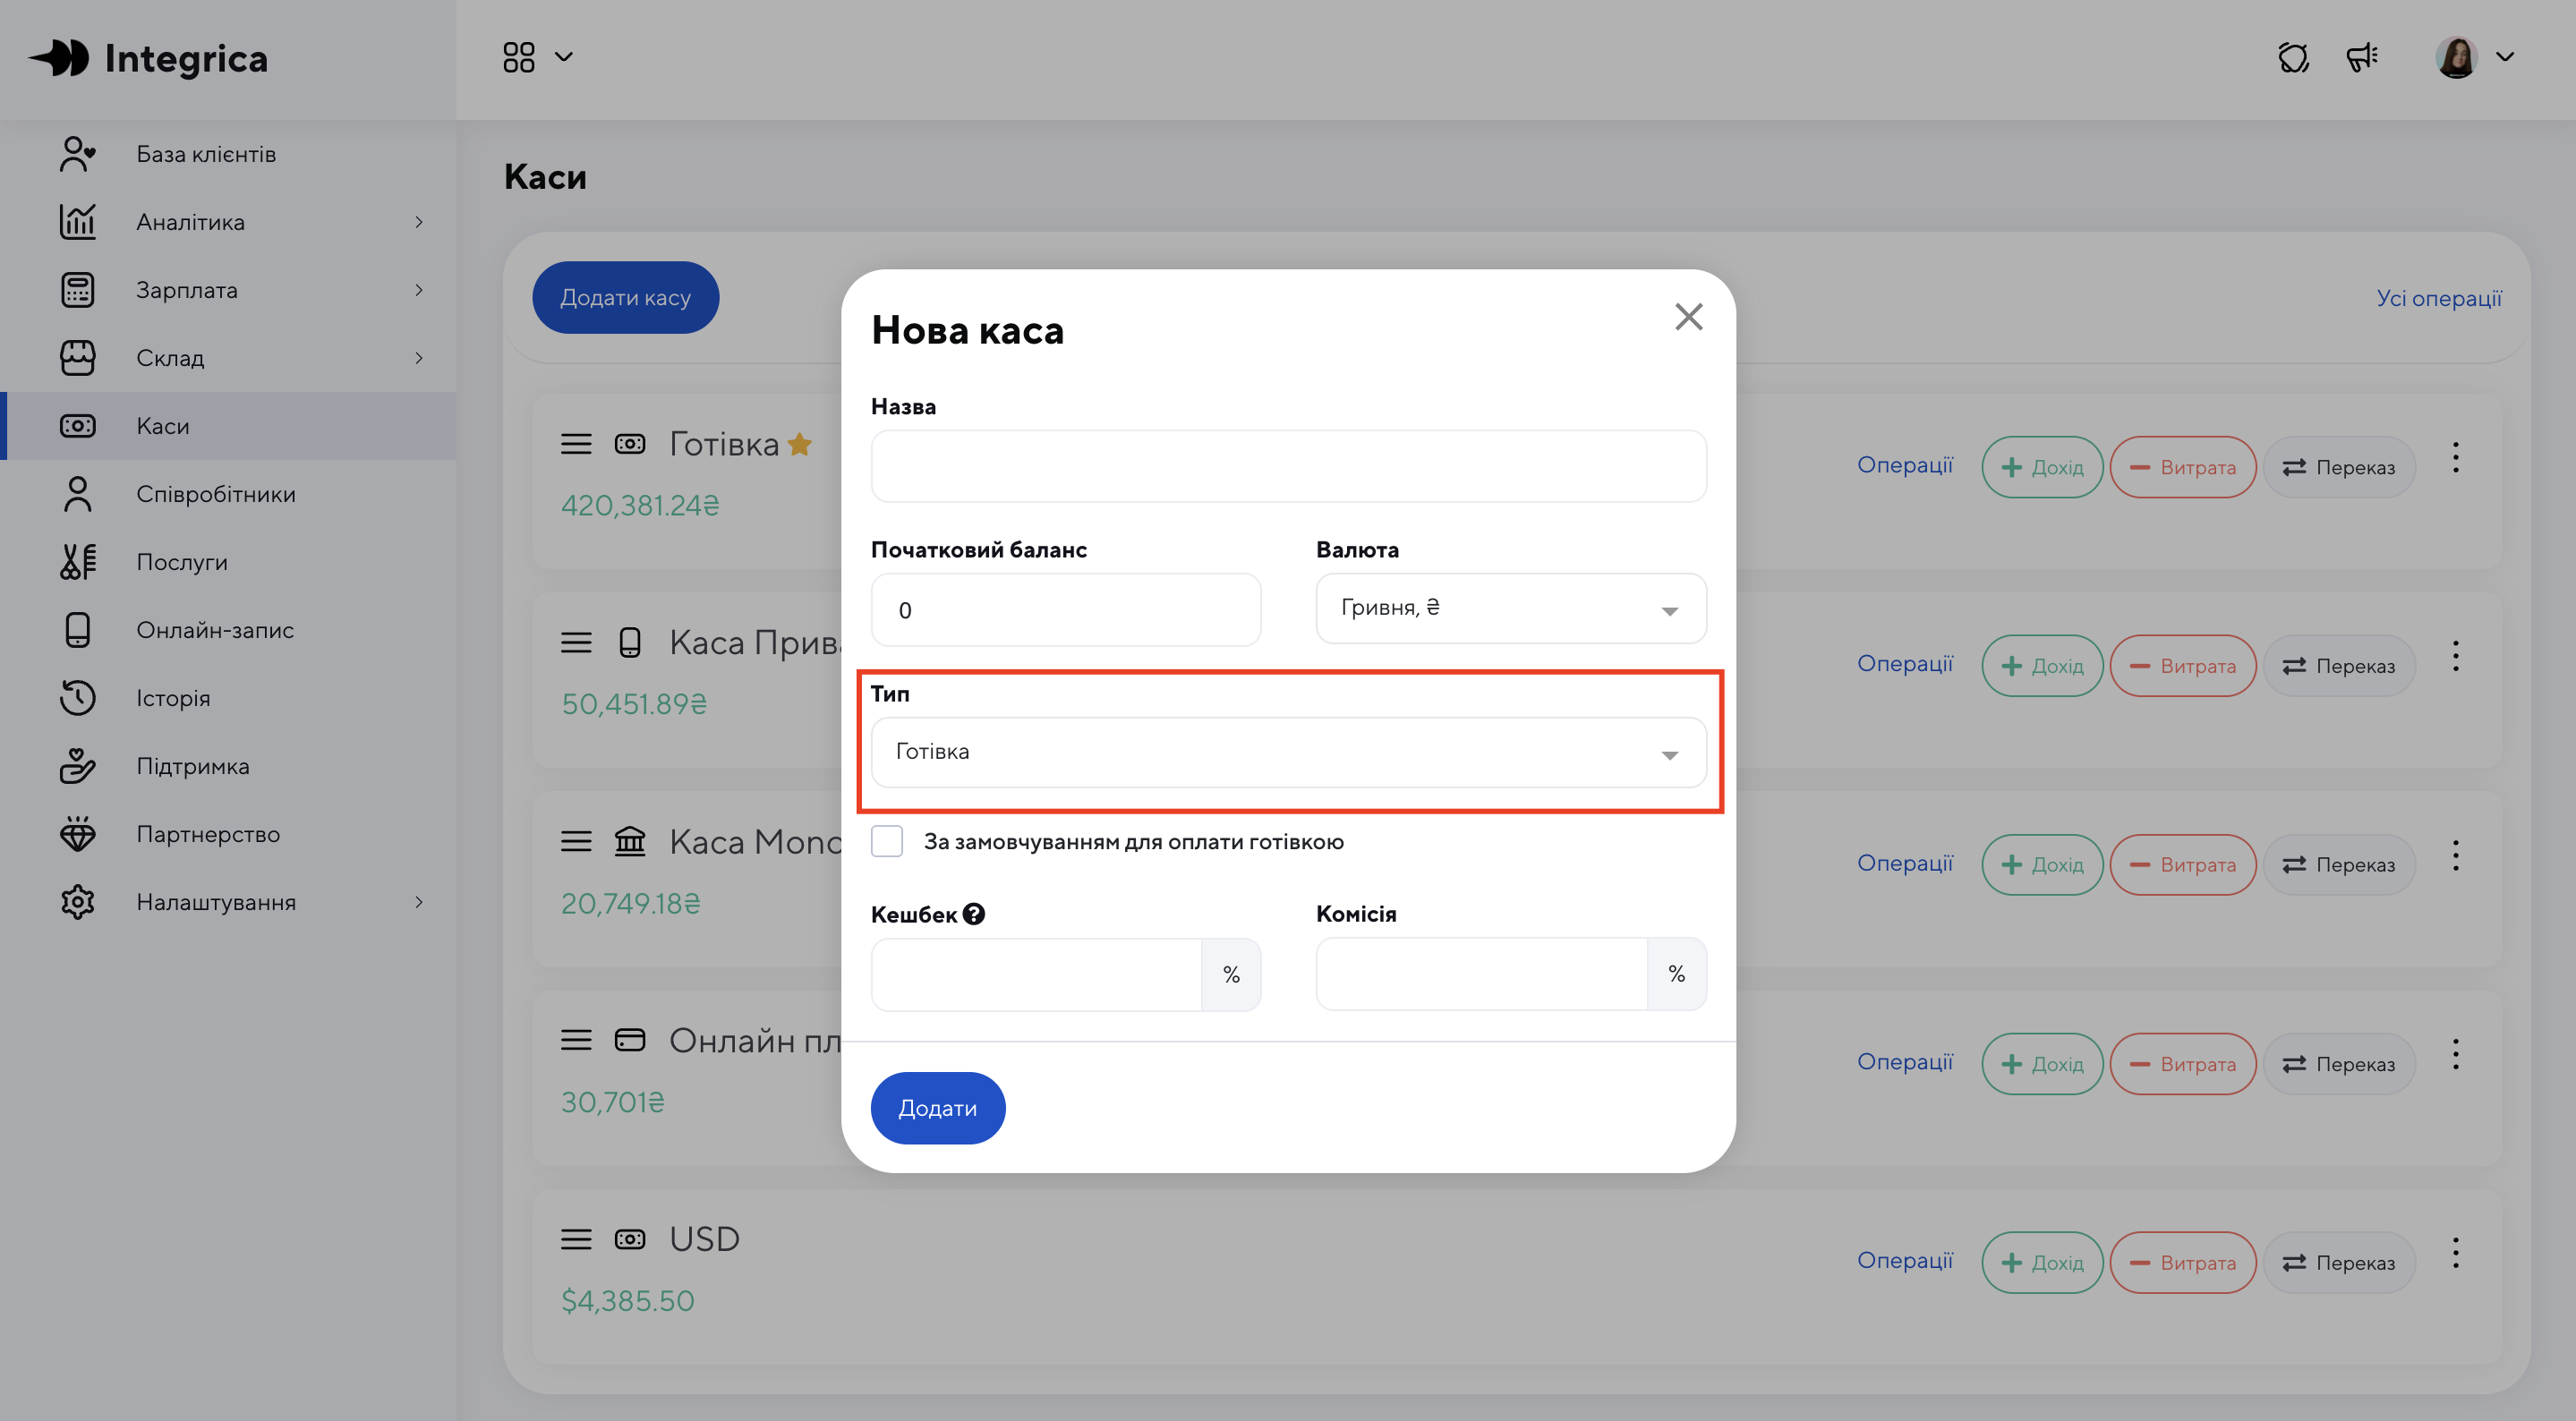Click the three-dot menu for Готівка row
The width and height of the screenshot is (2576, 1421).
pos(2455,458)
